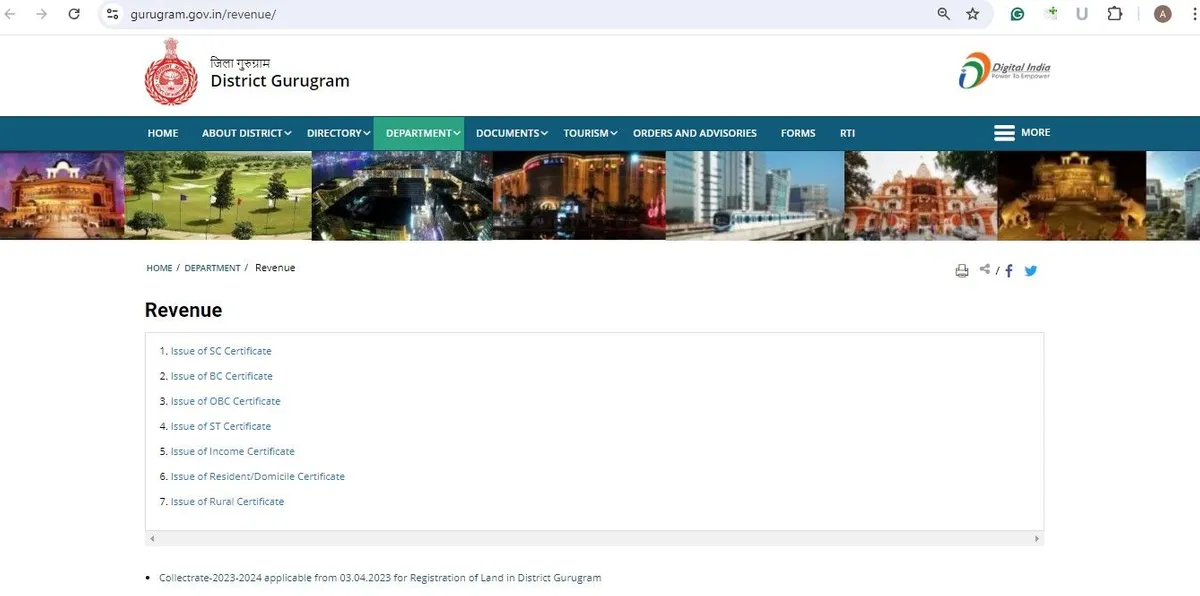Viewport: 1200px width, 596px height.
Task: Share the page on Facebook
Action: [1009, 270]
